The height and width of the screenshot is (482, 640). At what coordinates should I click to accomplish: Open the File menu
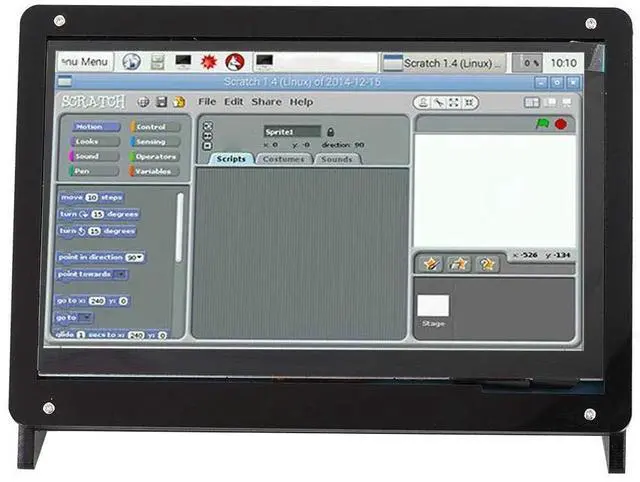tap(207, 102)
